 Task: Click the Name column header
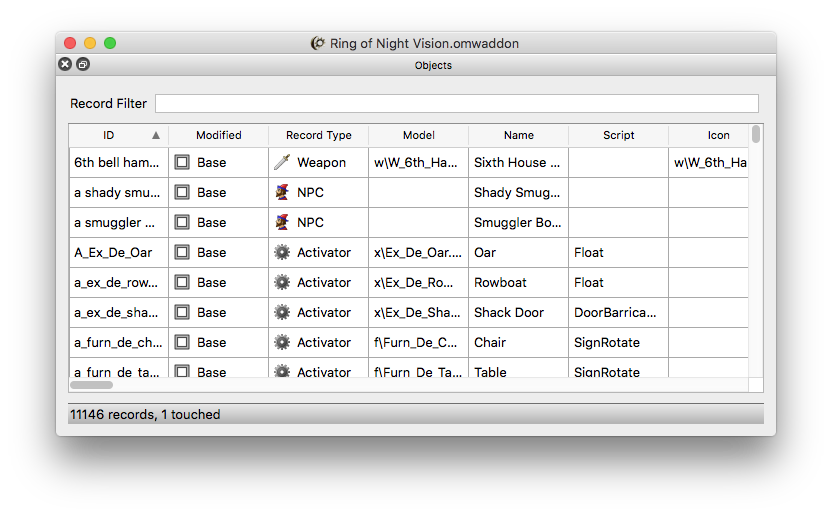[518, 135]
